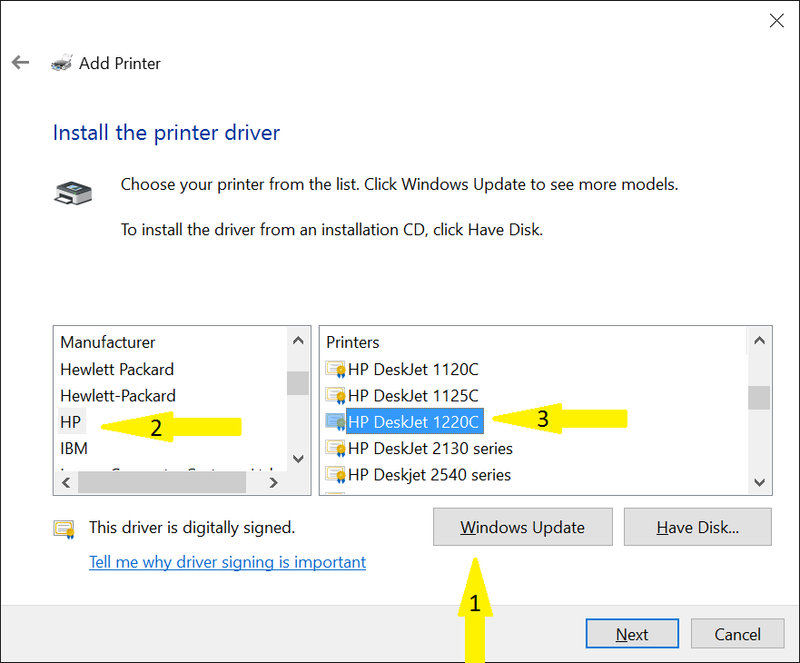Screen dimensions: 800x663
Task: Choose Hewlett-Packard manufacturer entry
Action: [x=118, y=396]
